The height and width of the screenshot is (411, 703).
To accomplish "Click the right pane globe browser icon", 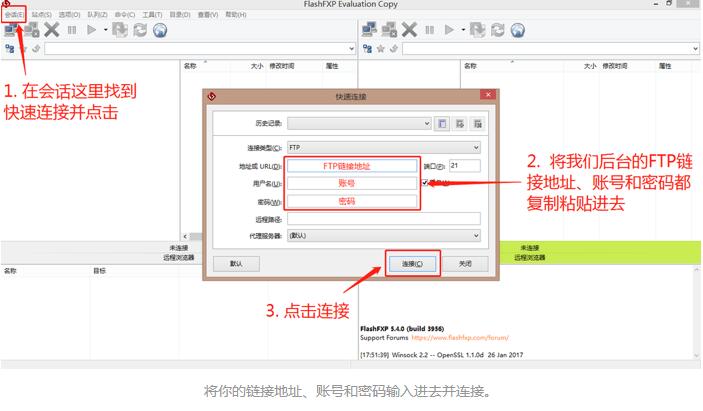I will tap(518, 30).
